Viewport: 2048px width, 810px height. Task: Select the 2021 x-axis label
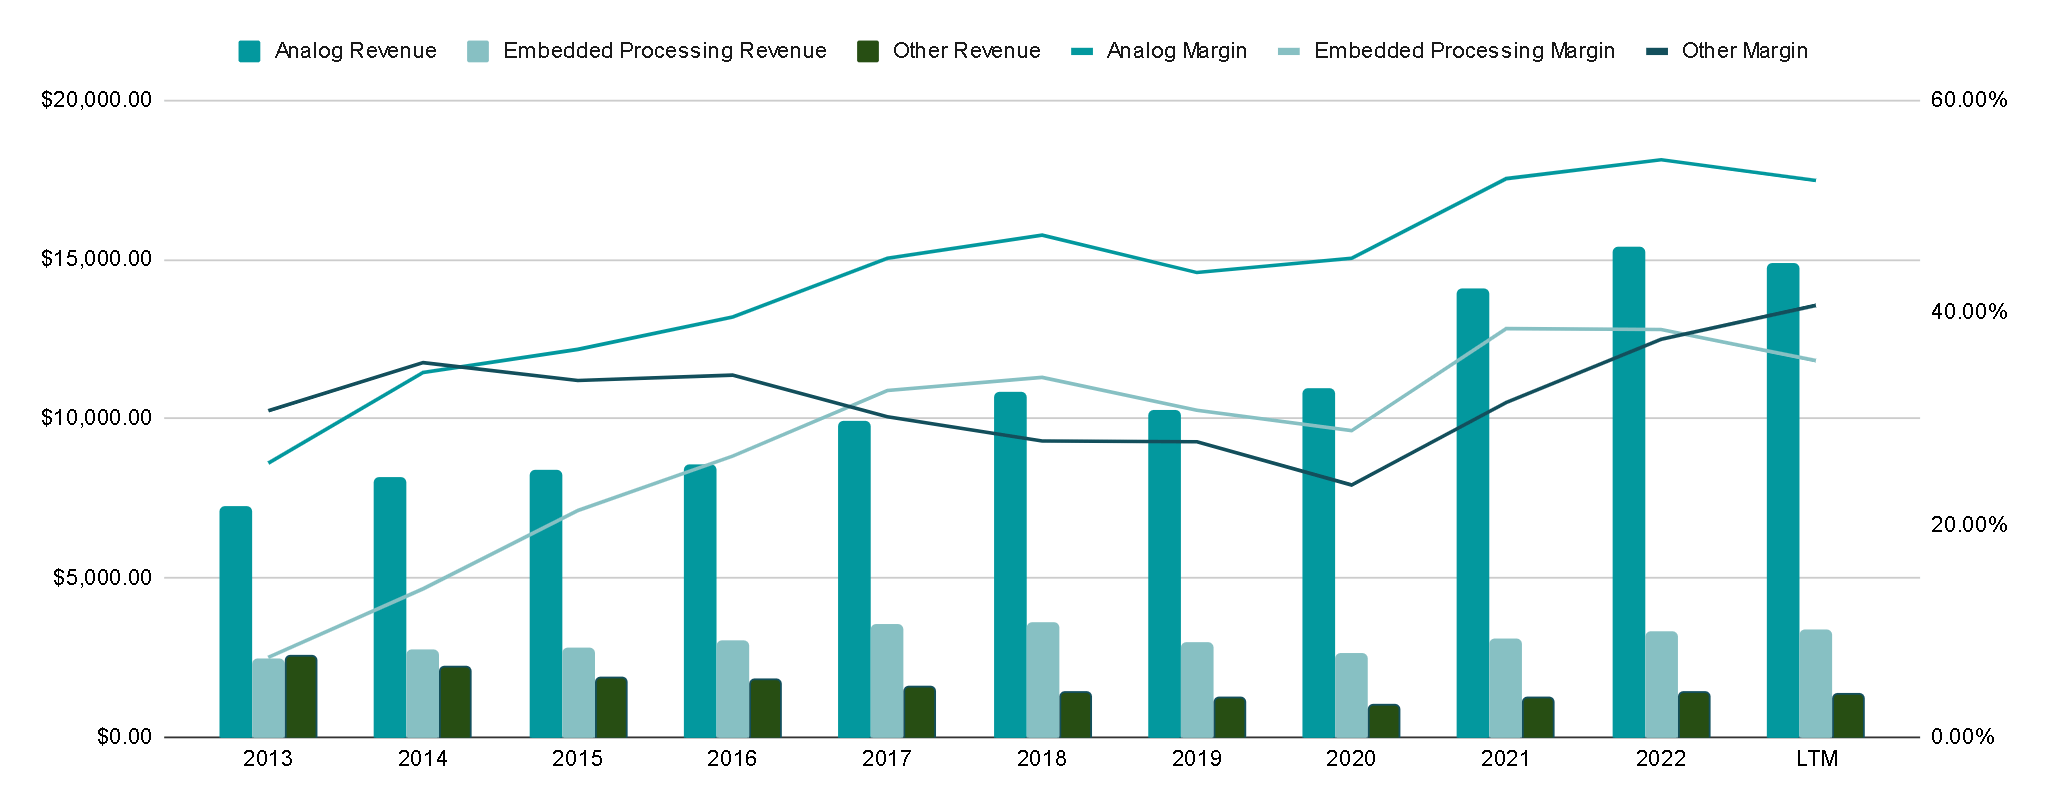coord(1506,759)
